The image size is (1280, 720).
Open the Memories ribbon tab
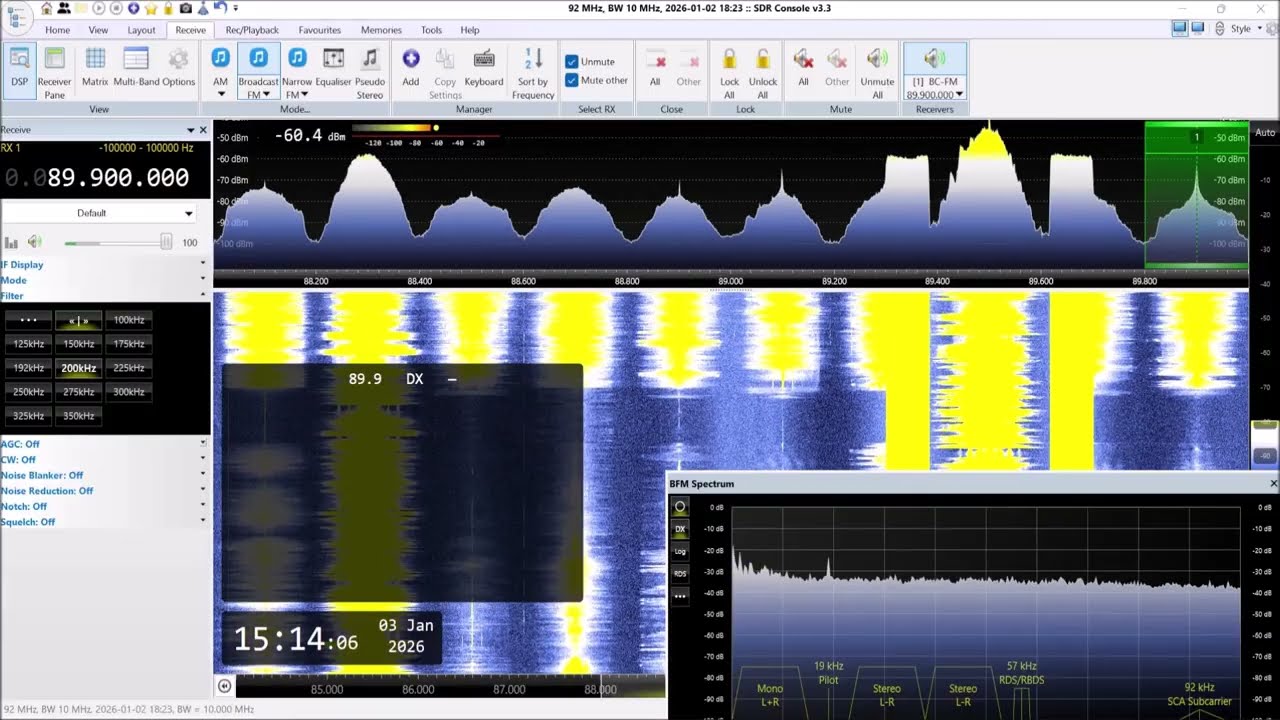(381, 30)
